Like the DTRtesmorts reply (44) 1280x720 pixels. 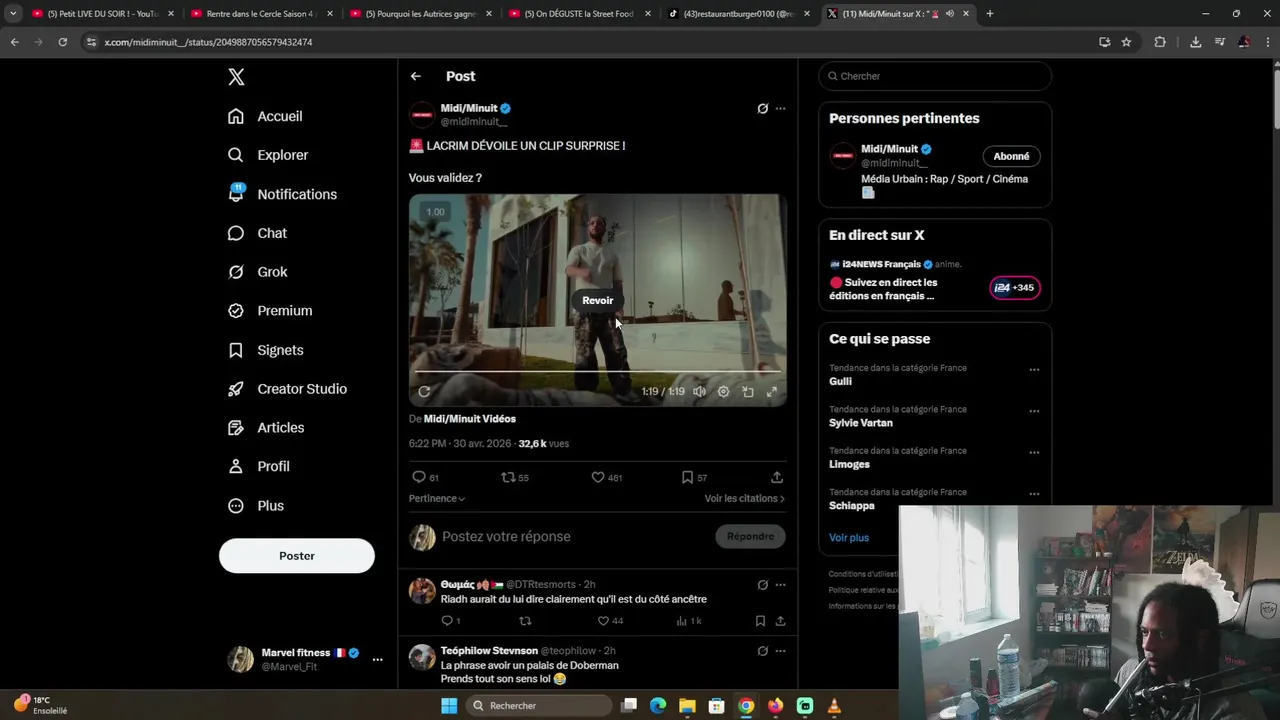pos(609,621)
